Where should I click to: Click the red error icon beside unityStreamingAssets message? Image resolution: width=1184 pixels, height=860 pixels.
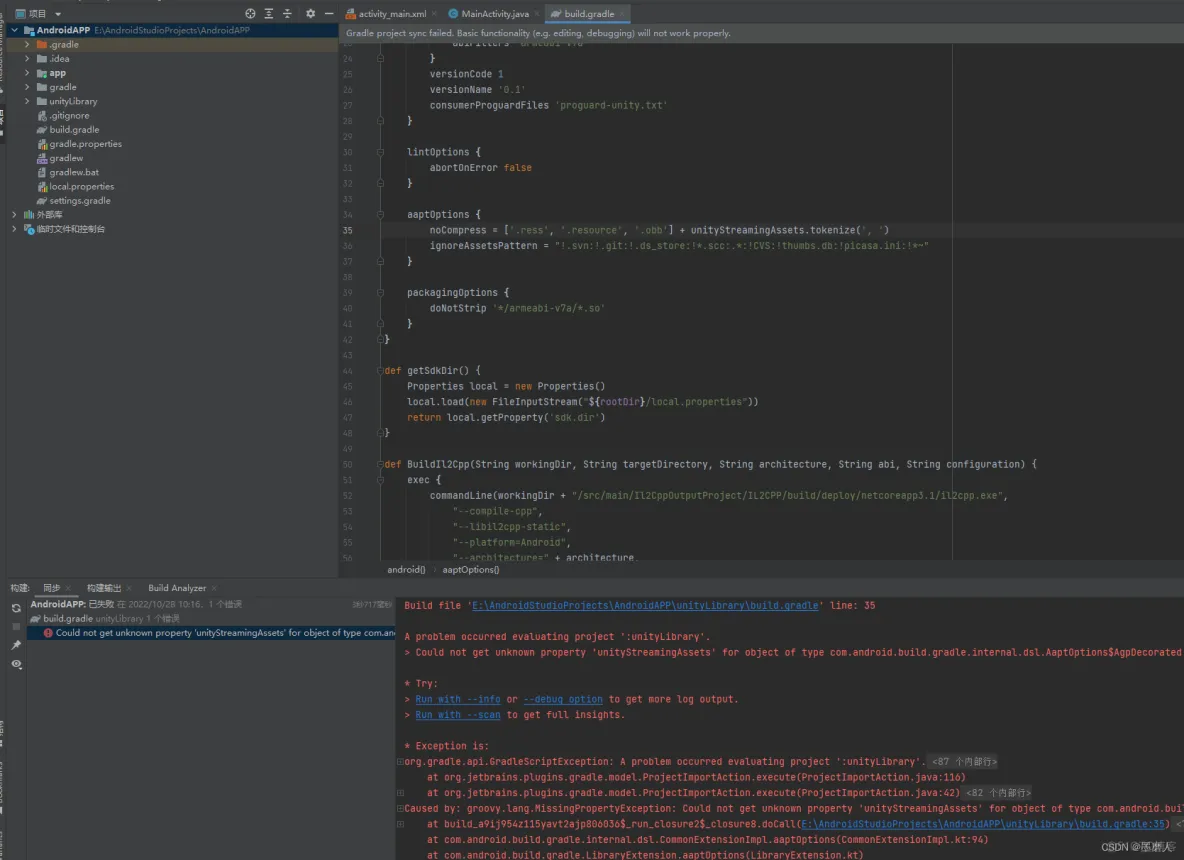click(x=48, y=633)
